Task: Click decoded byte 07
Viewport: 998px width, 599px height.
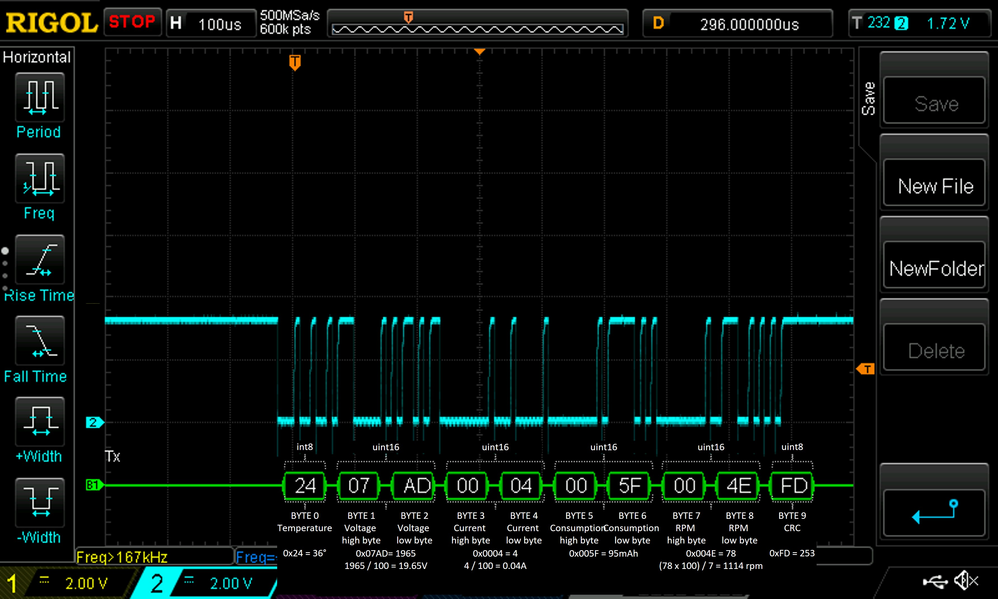Action: [x=358, y=486]
